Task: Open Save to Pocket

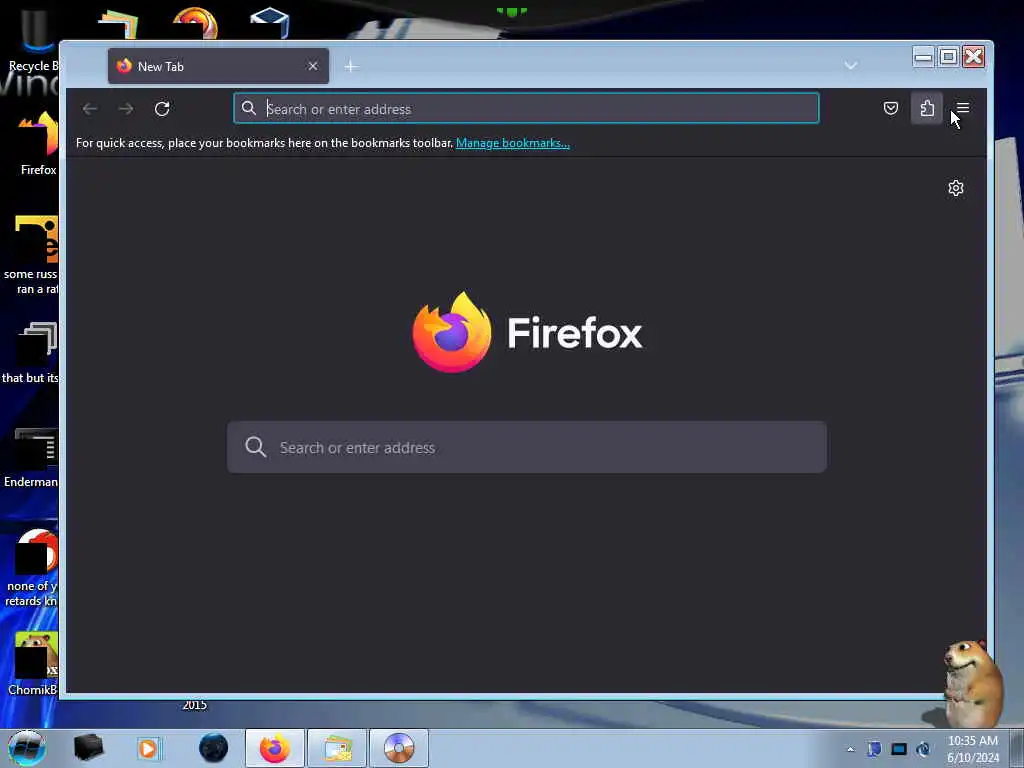Action: tap(891, 108)
